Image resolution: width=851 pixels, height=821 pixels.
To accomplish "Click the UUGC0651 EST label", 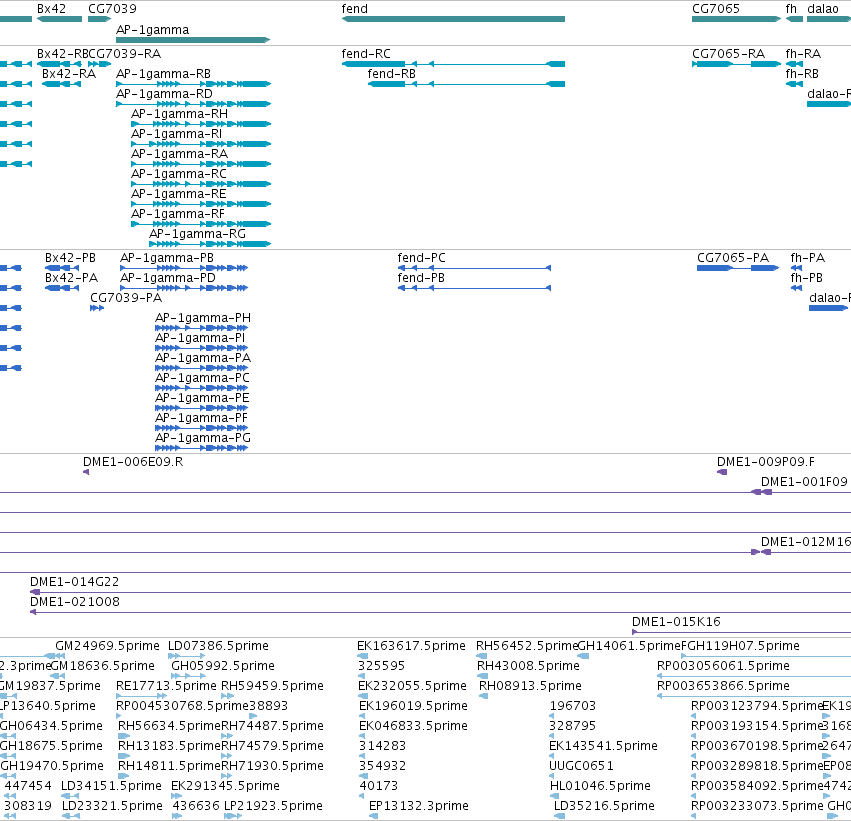I will [581, 766].
